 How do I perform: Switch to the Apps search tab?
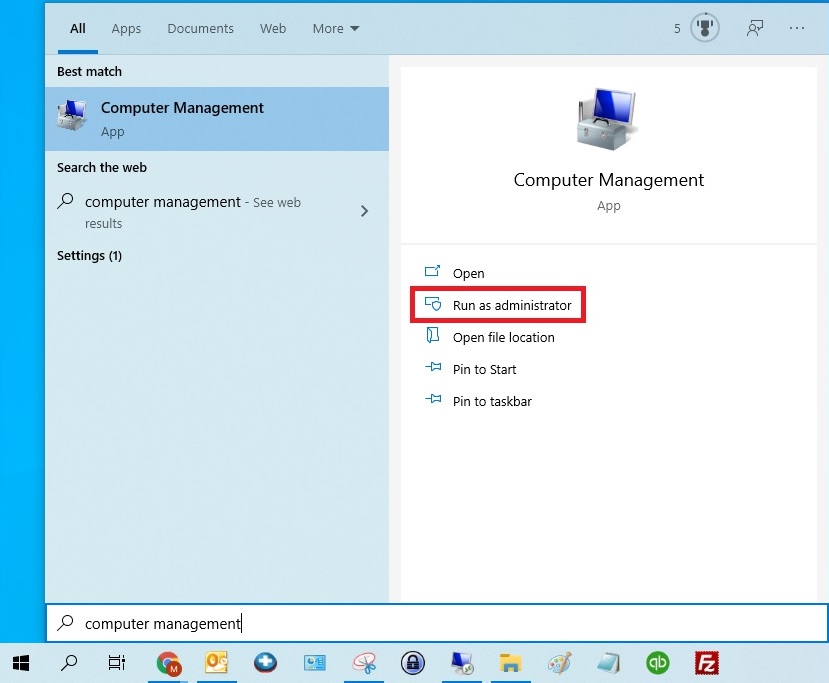126,29
